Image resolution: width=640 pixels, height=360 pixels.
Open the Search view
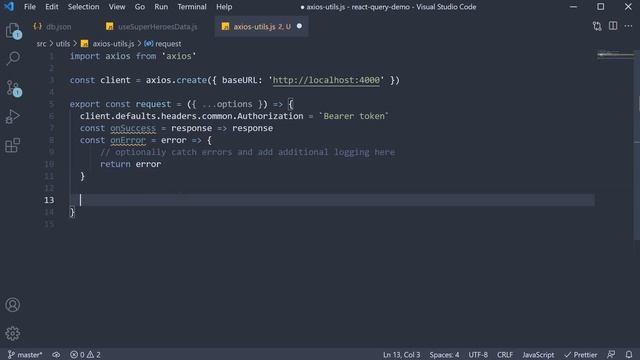pyautogui.click(x=13, y=58)
